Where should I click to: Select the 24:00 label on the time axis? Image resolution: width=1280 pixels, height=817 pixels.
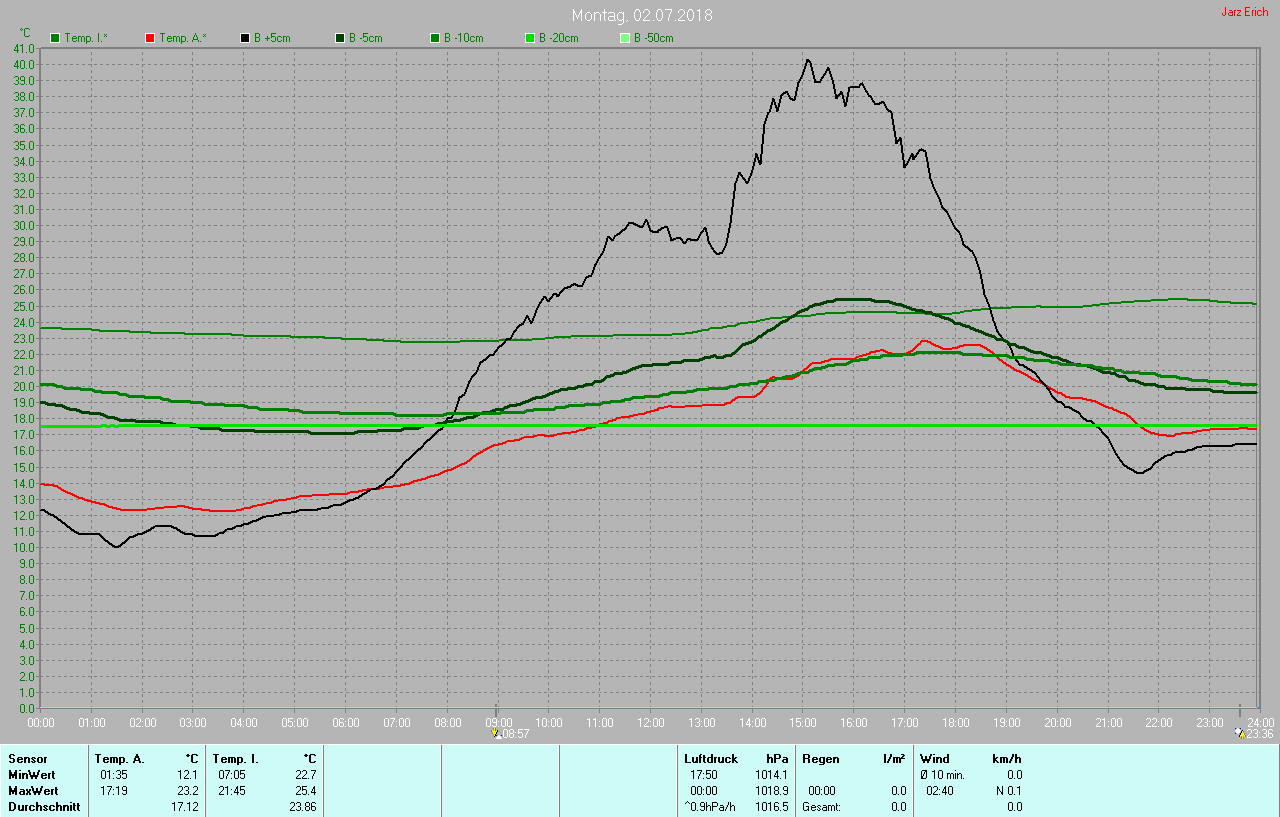click(1260, 722)
